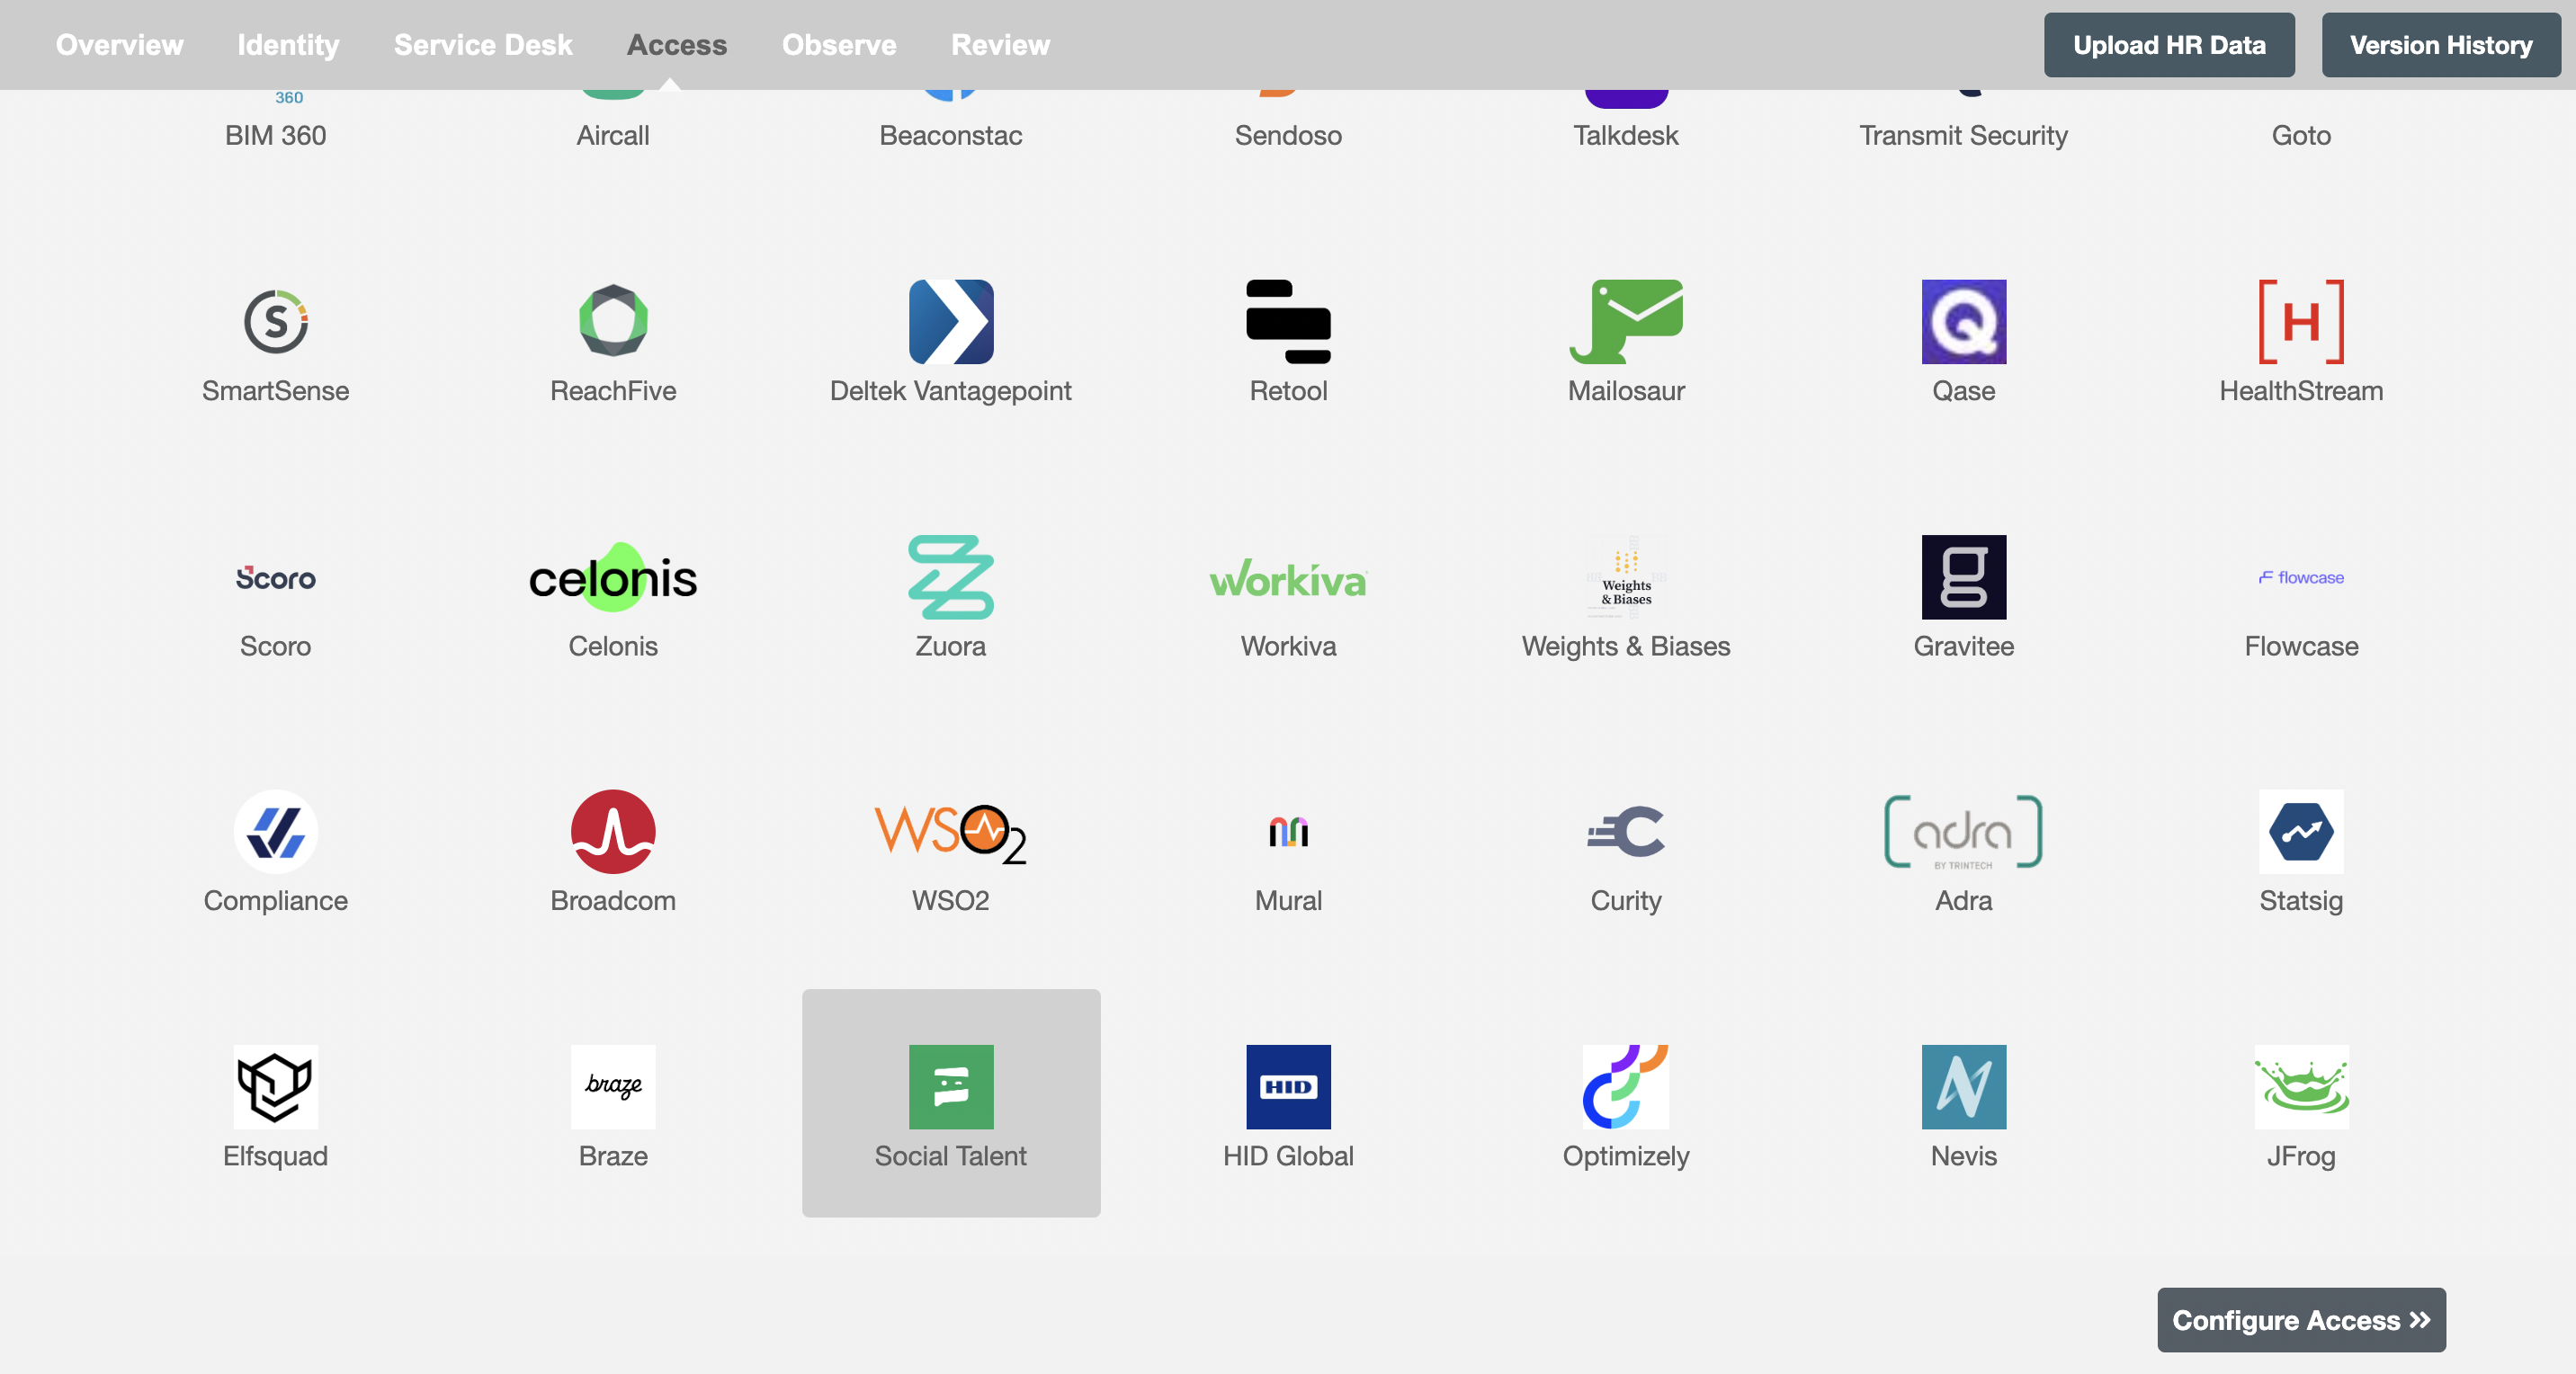This screenshot has width=2576, height=1374.
Task: Expand the Overview section
Action: [120, 44]
